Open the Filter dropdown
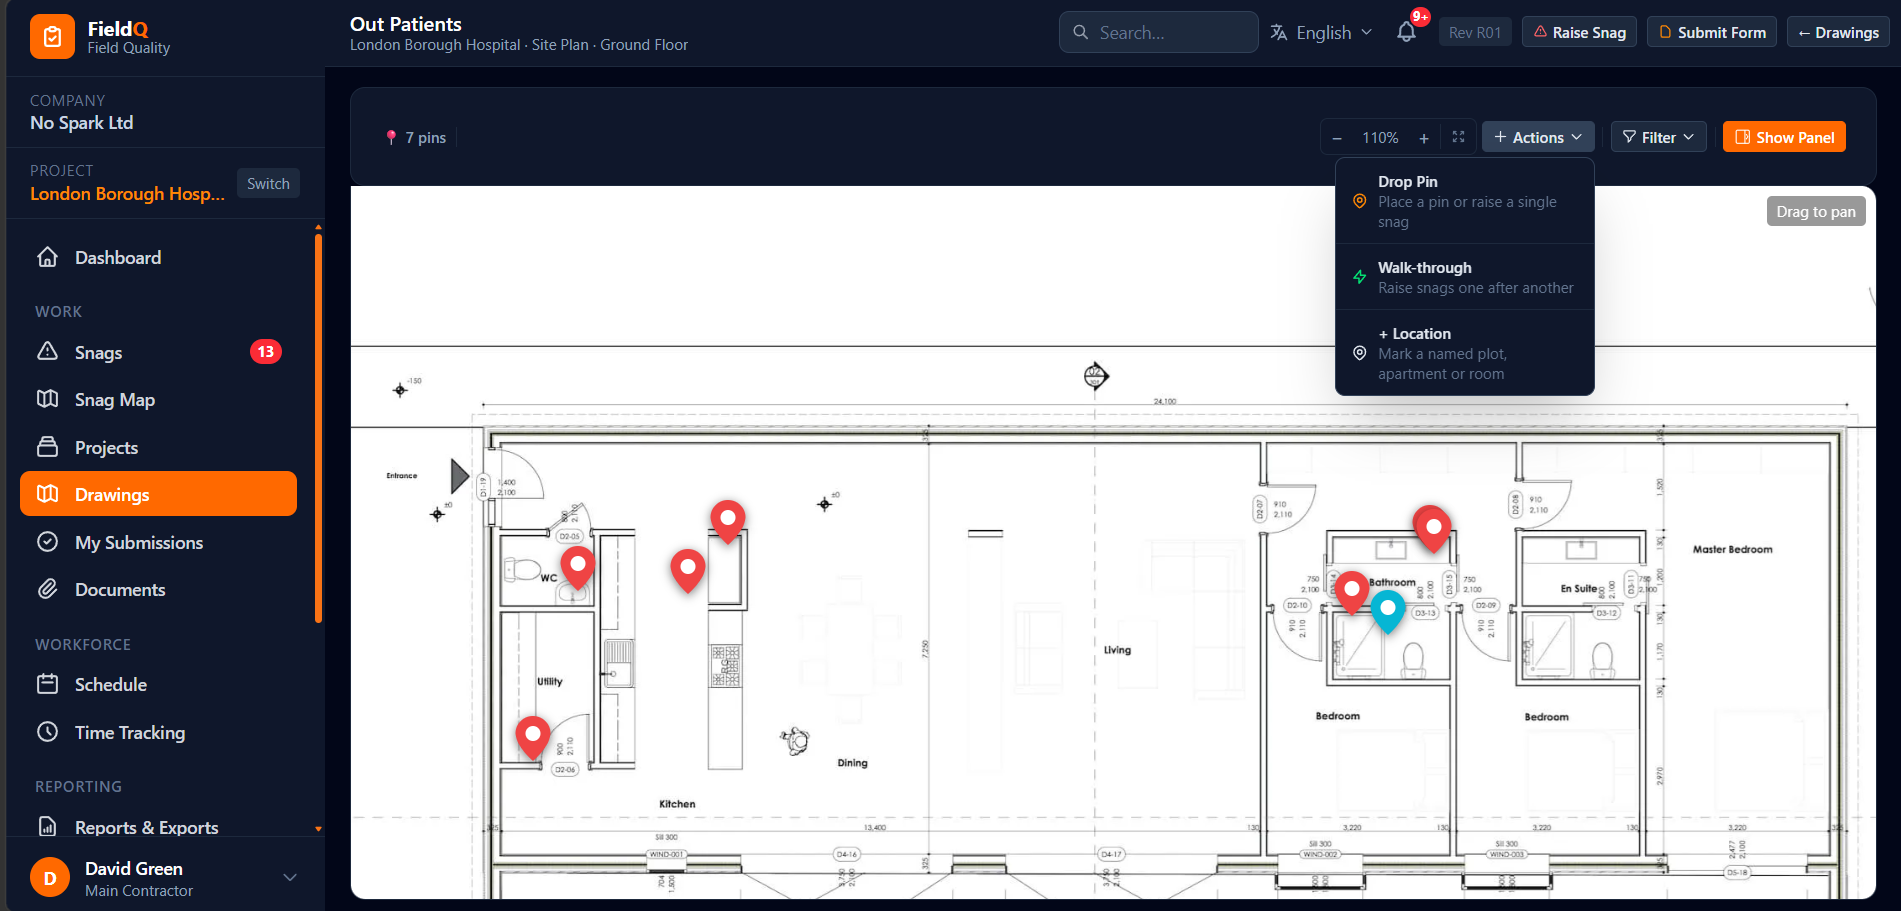1901x911 pixels. [1659, 137]
